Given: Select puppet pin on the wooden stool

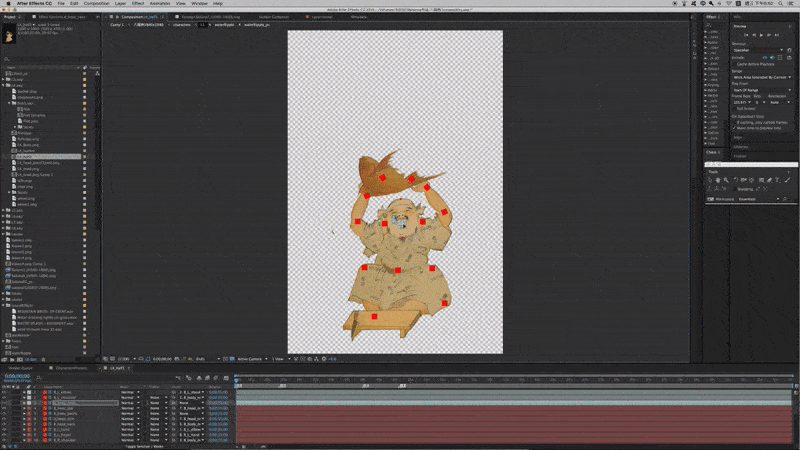Looking at the screenshot, I should pos(374,316).
